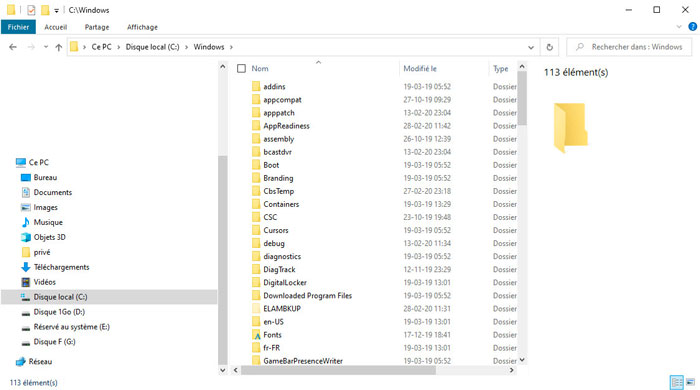Screen dimensions: 700x390
Task: Click Disque local (C:) breadcrumb
Action: [x=152, y=47]
